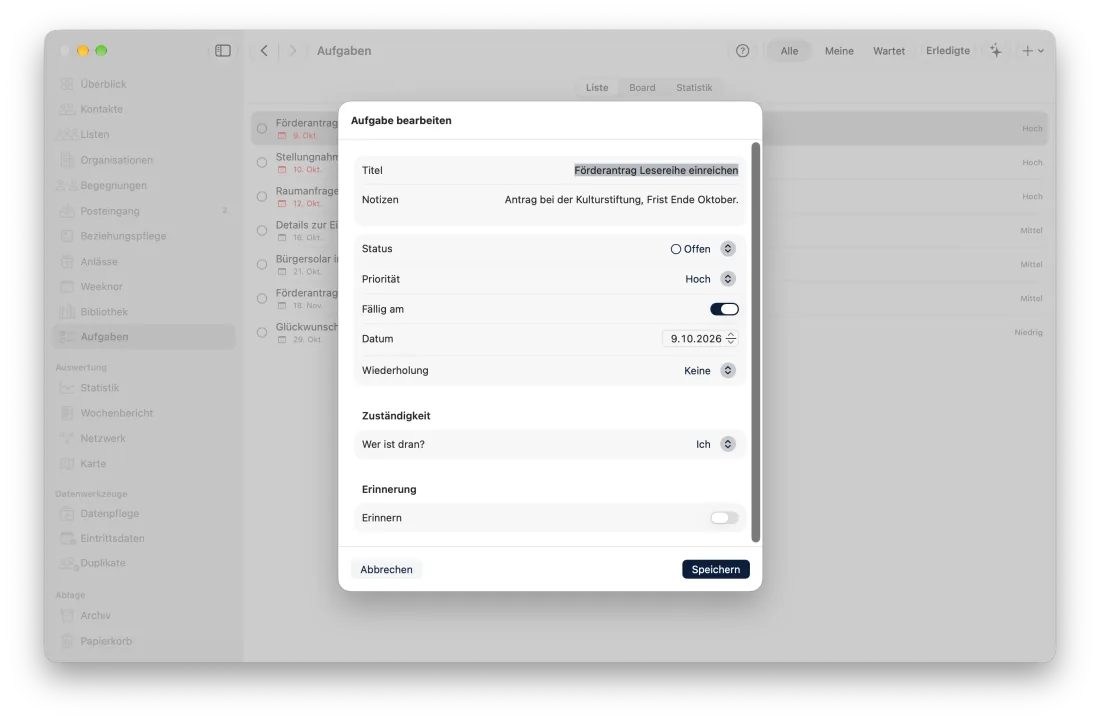This screenshot has width=1100, height=721.
Task: Switch to the Board tab
Action: (642, 88)
